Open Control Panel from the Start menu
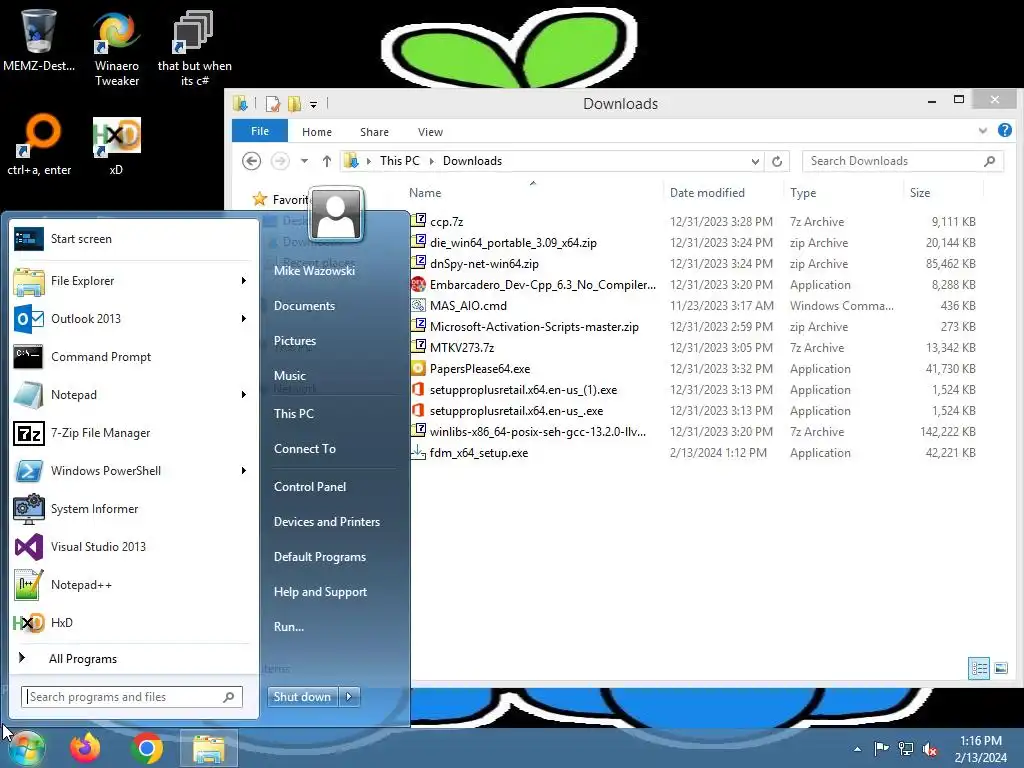Viewport: 1024px width, 768px height. pos(310,487)
